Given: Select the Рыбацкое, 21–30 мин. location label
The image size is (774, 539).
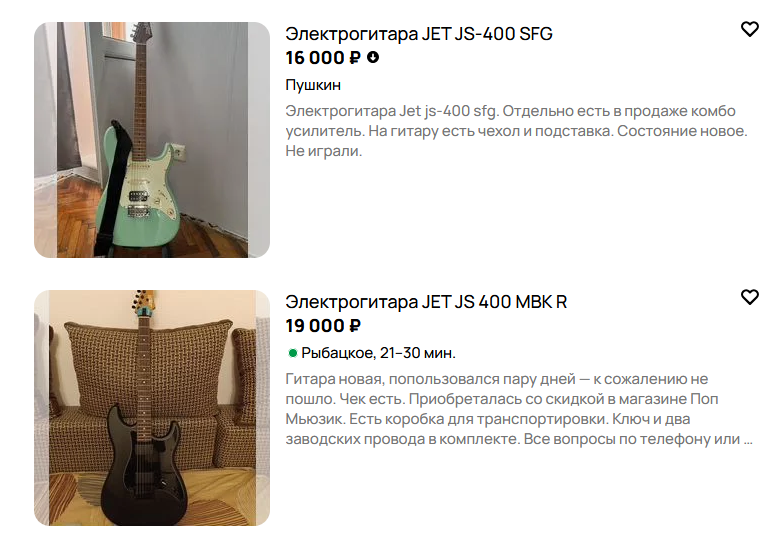Looking at the screenshot, I should [x=378, y=353].
